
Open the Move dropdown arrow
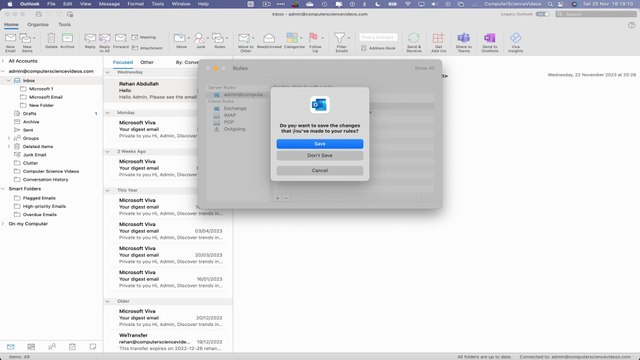[189, 38]
